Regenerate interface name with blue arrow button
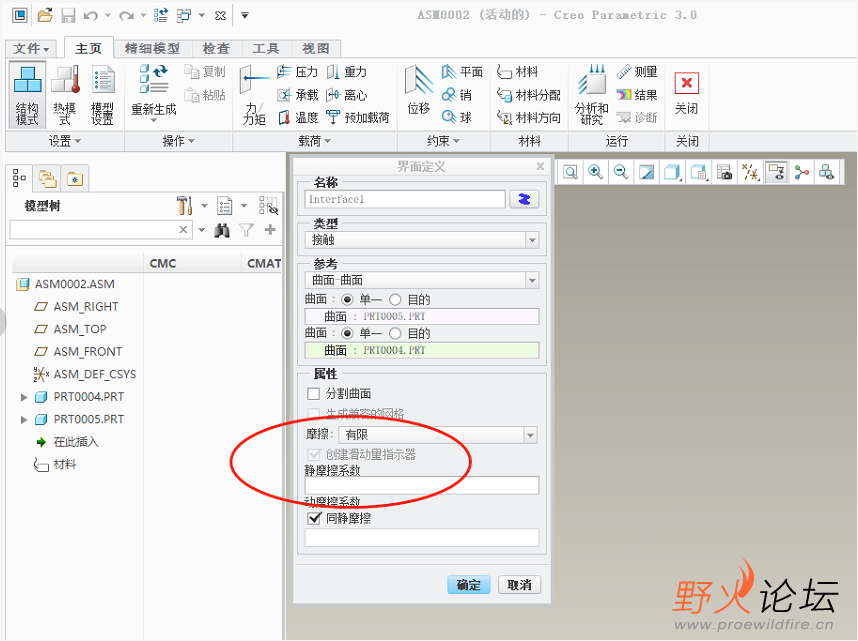858x641 pixels. [x=524, y=199]
